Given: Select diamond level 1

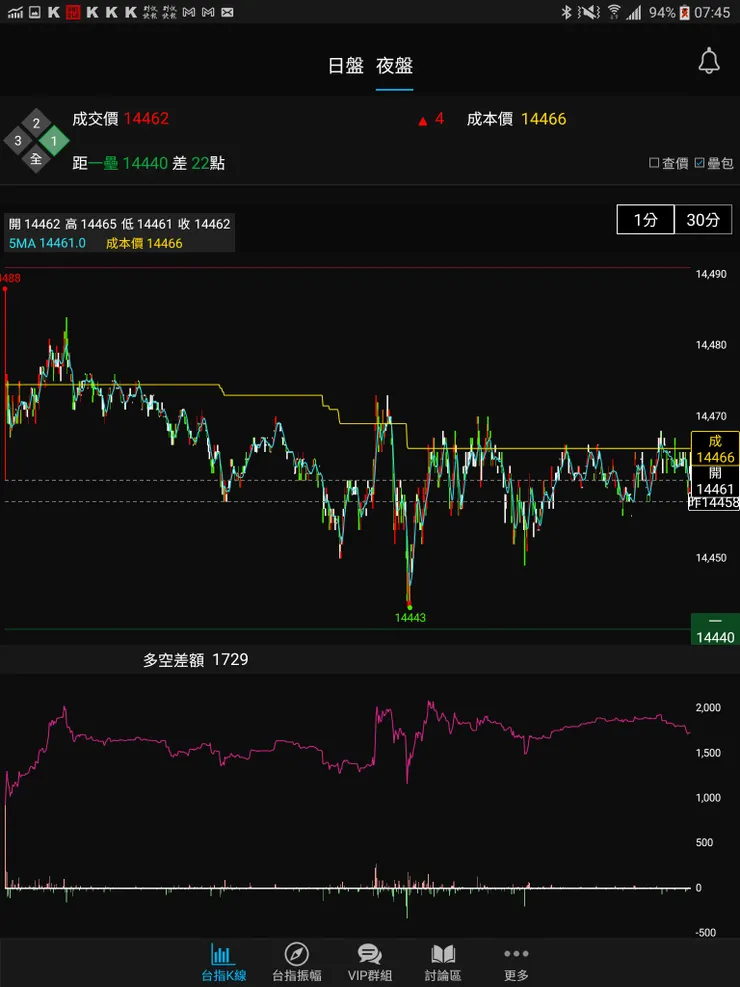Looking at the screenshot, I should click(x=54, y=141).
